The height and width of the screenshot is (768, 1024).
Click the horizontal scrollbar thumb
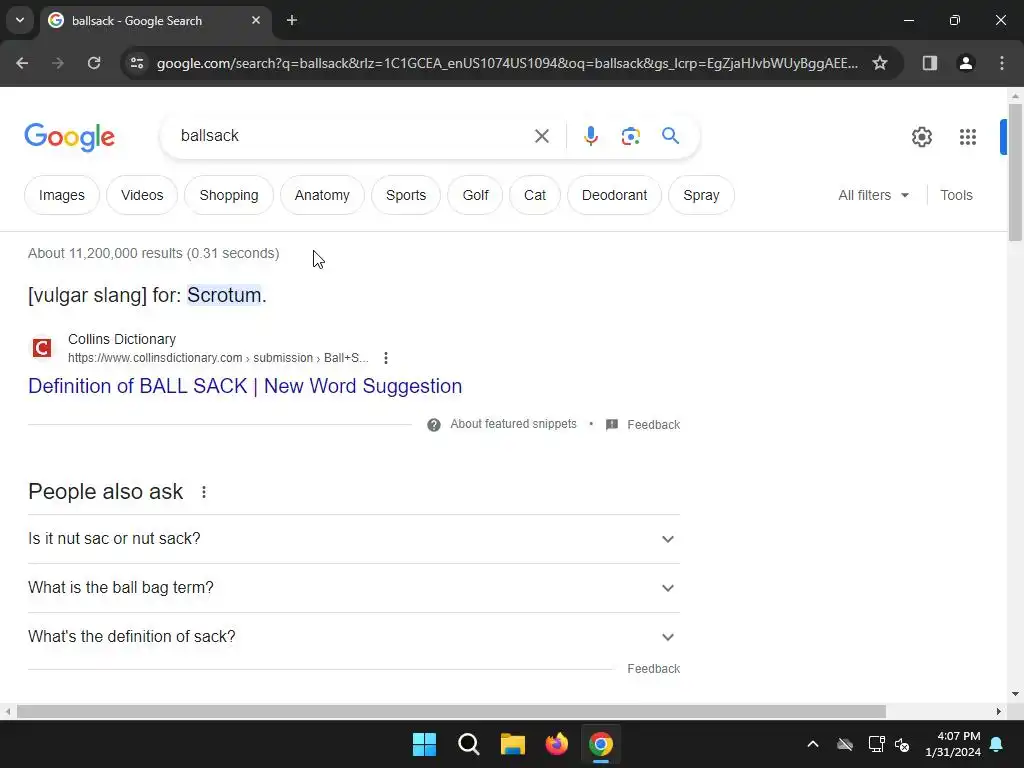(451, 711)
